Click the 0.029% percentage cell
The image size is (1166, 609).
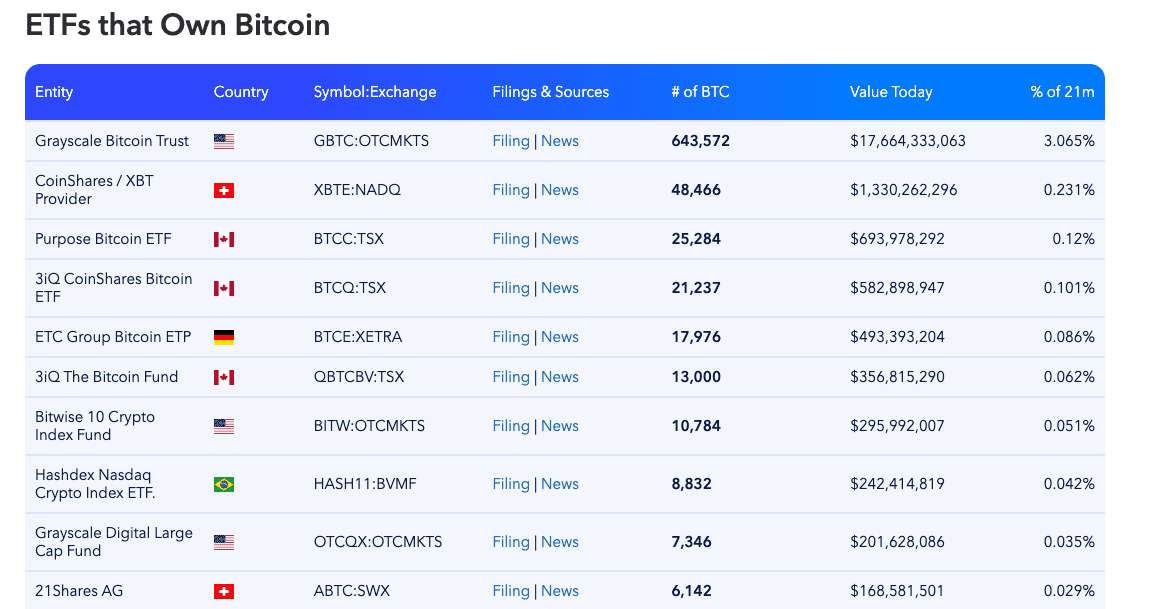pyautogui.click(x=1069, y=591)
